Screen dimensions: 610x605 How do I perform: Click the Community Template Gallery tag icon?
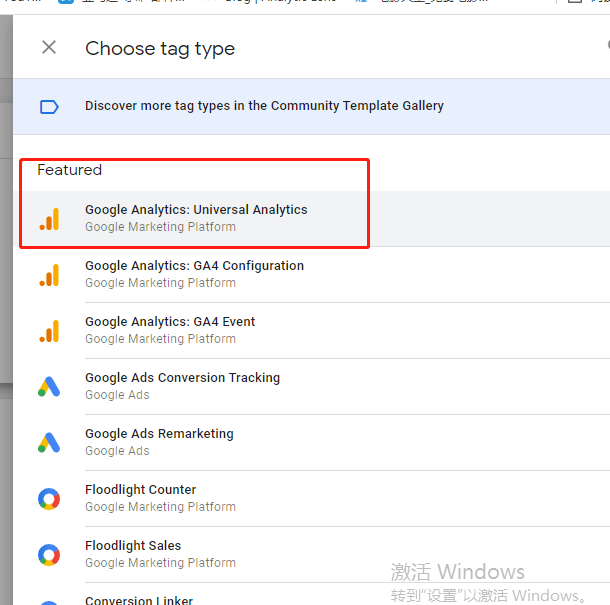click(x=49, y=107)
